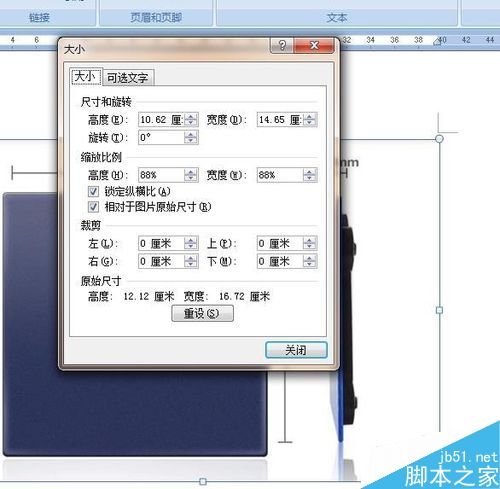The width and height of the screenshot is (500, 489).
Task: Click the help question mark button
Action: pos(282,45)
